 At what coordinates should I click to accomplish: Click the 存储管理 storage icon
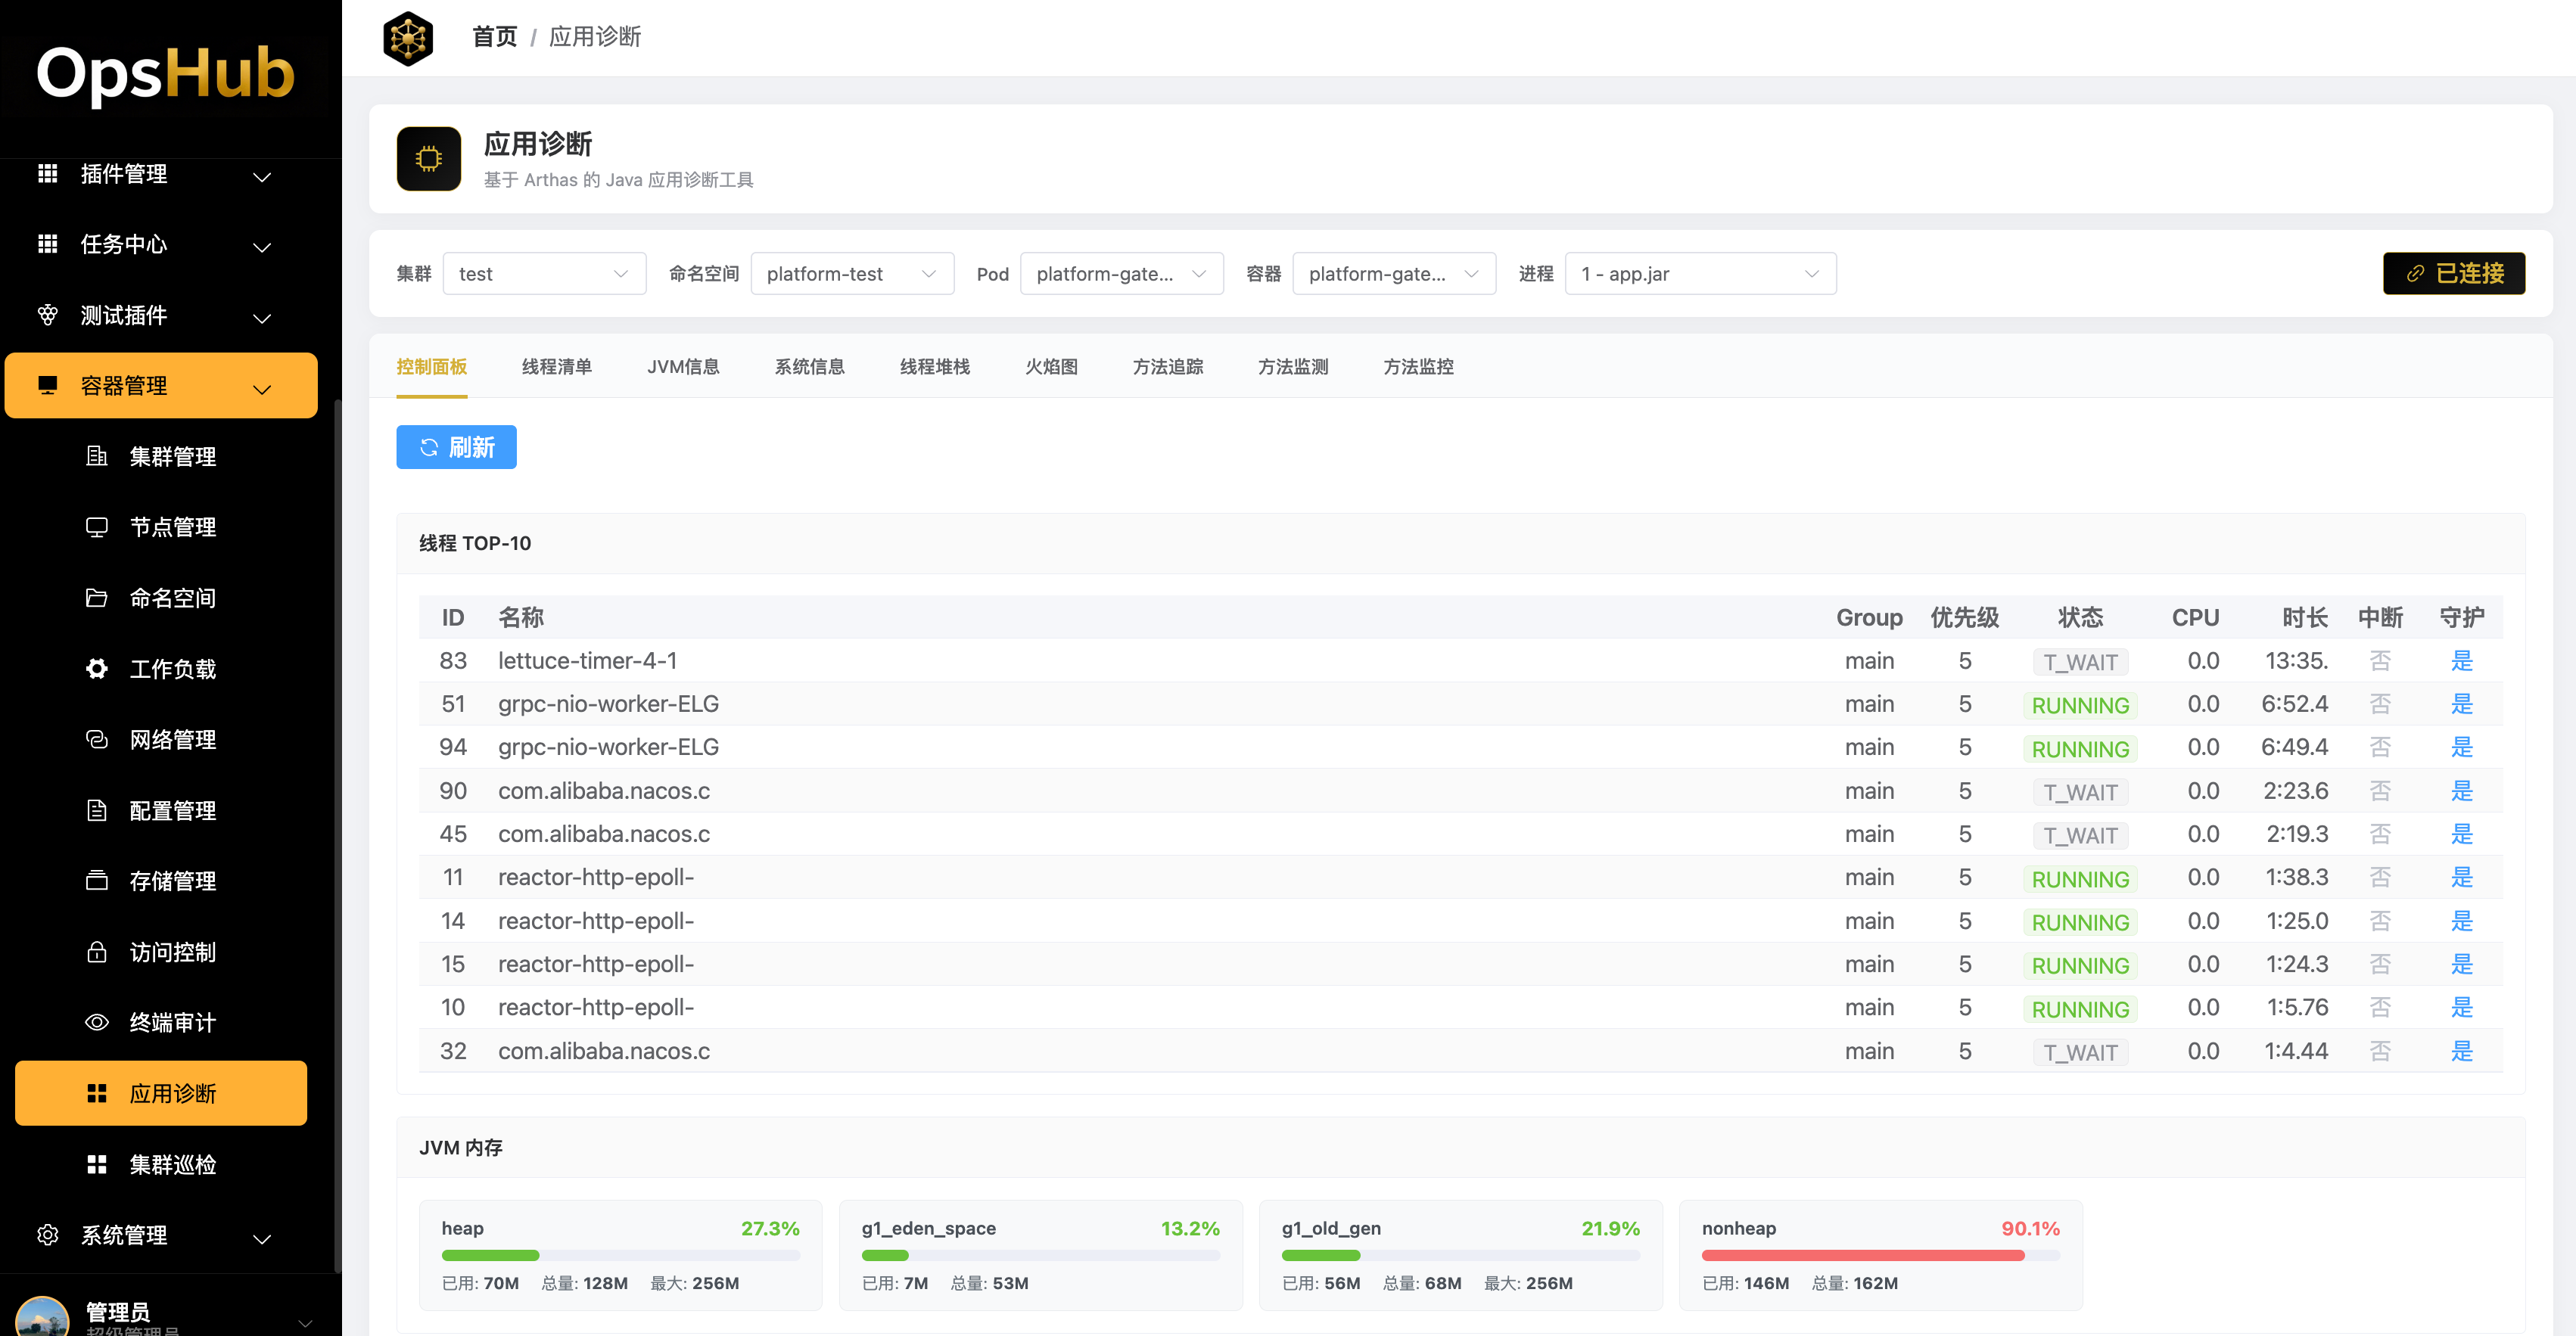(x=97, y=881)
